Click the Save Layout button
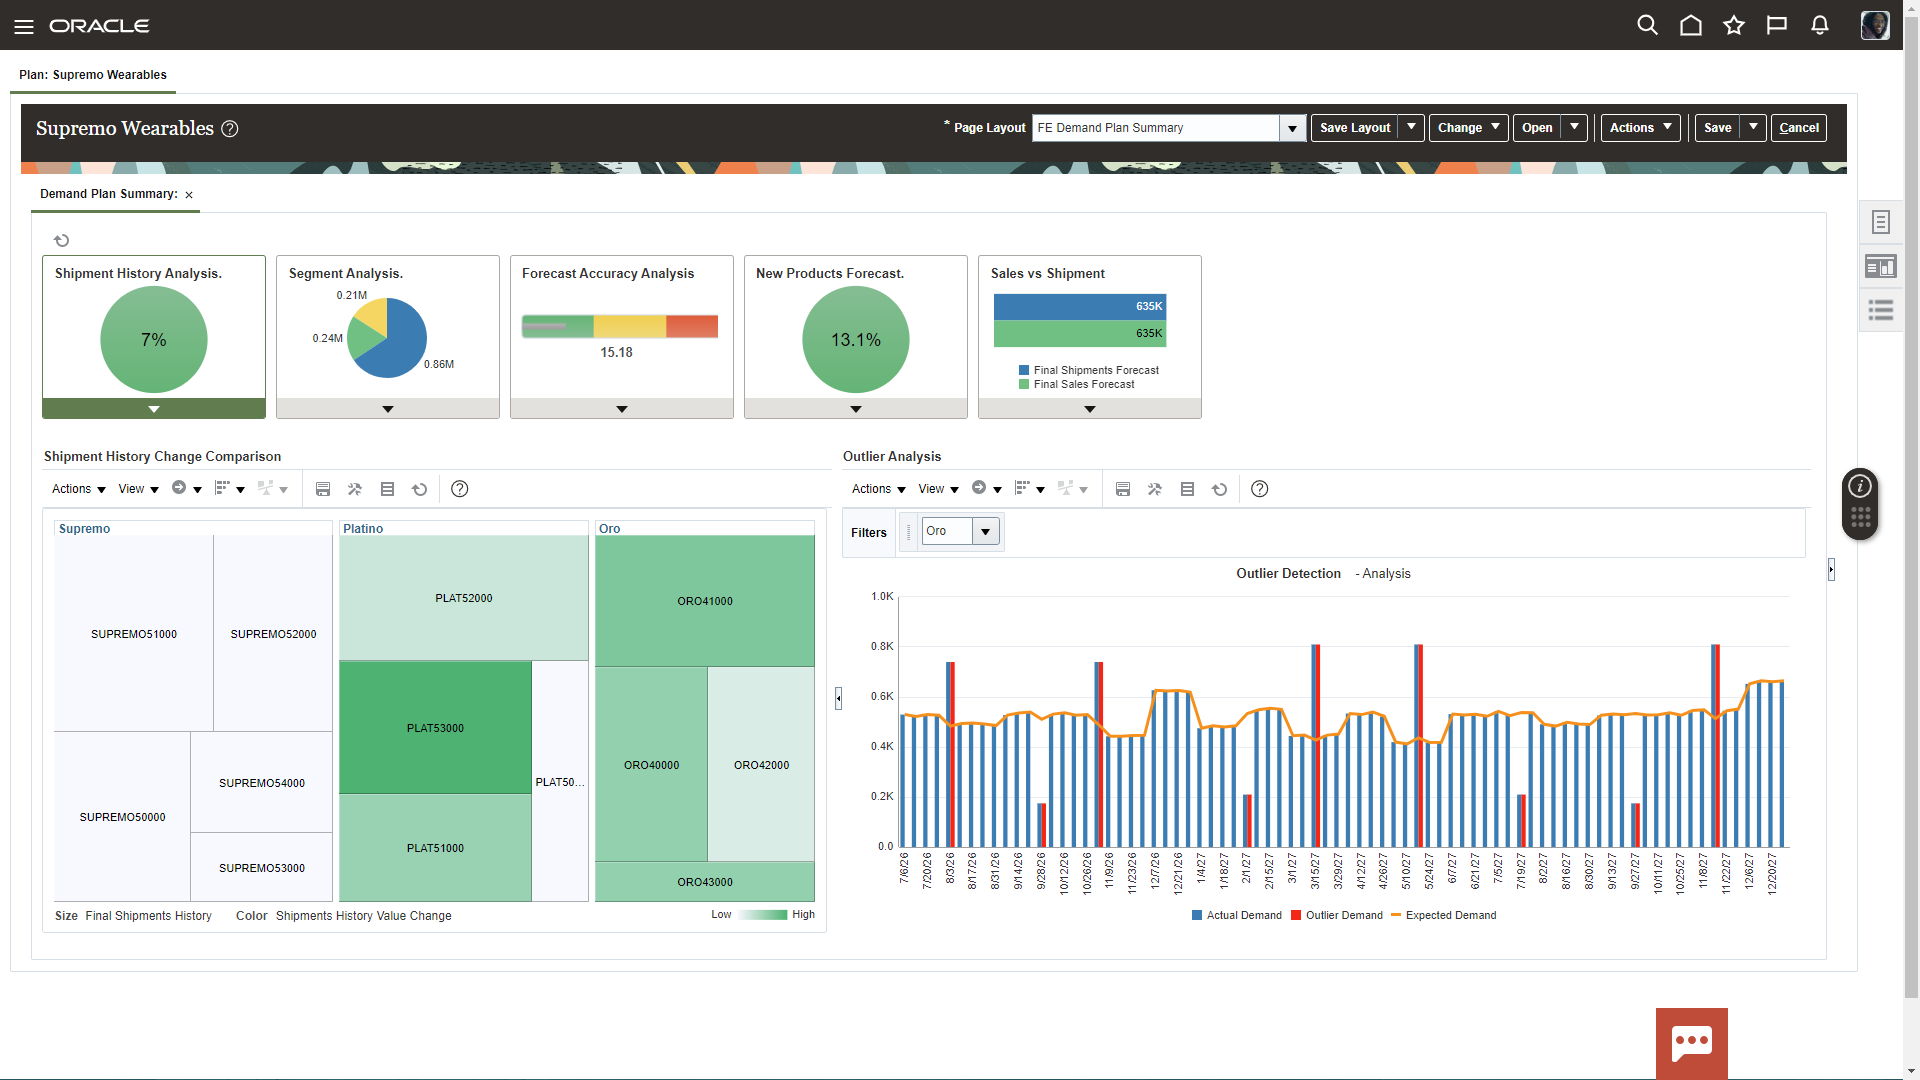Viewport: 1920px width, 1080px height. [1354, 128]
